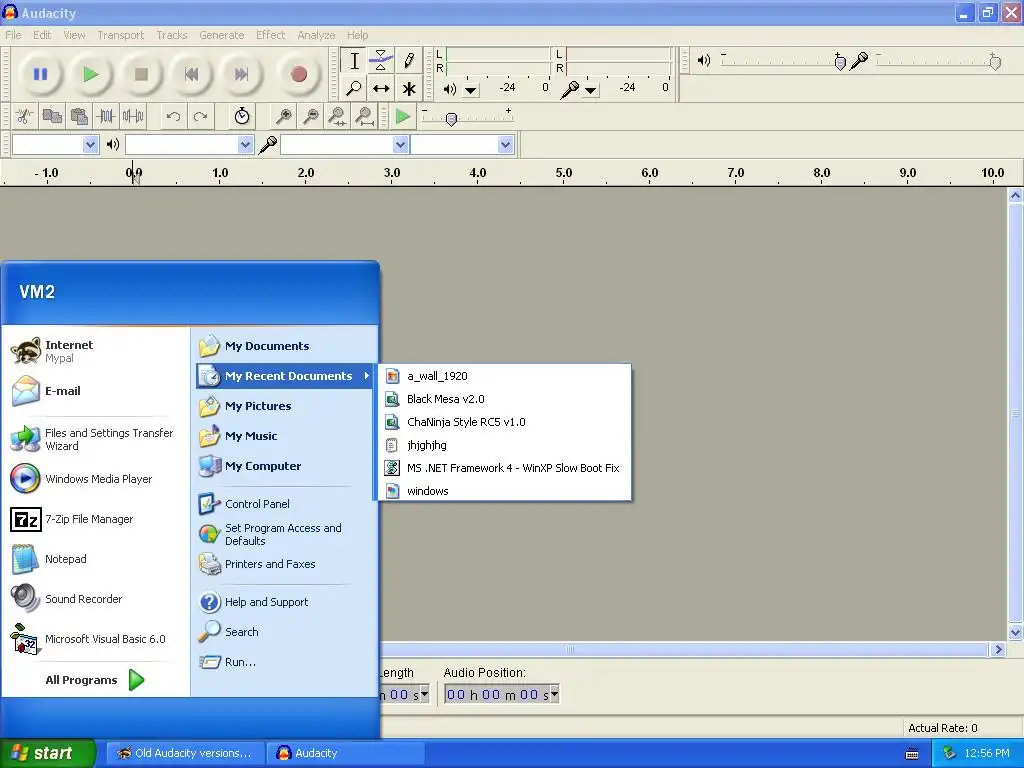Select the Envelope tool

381,61
